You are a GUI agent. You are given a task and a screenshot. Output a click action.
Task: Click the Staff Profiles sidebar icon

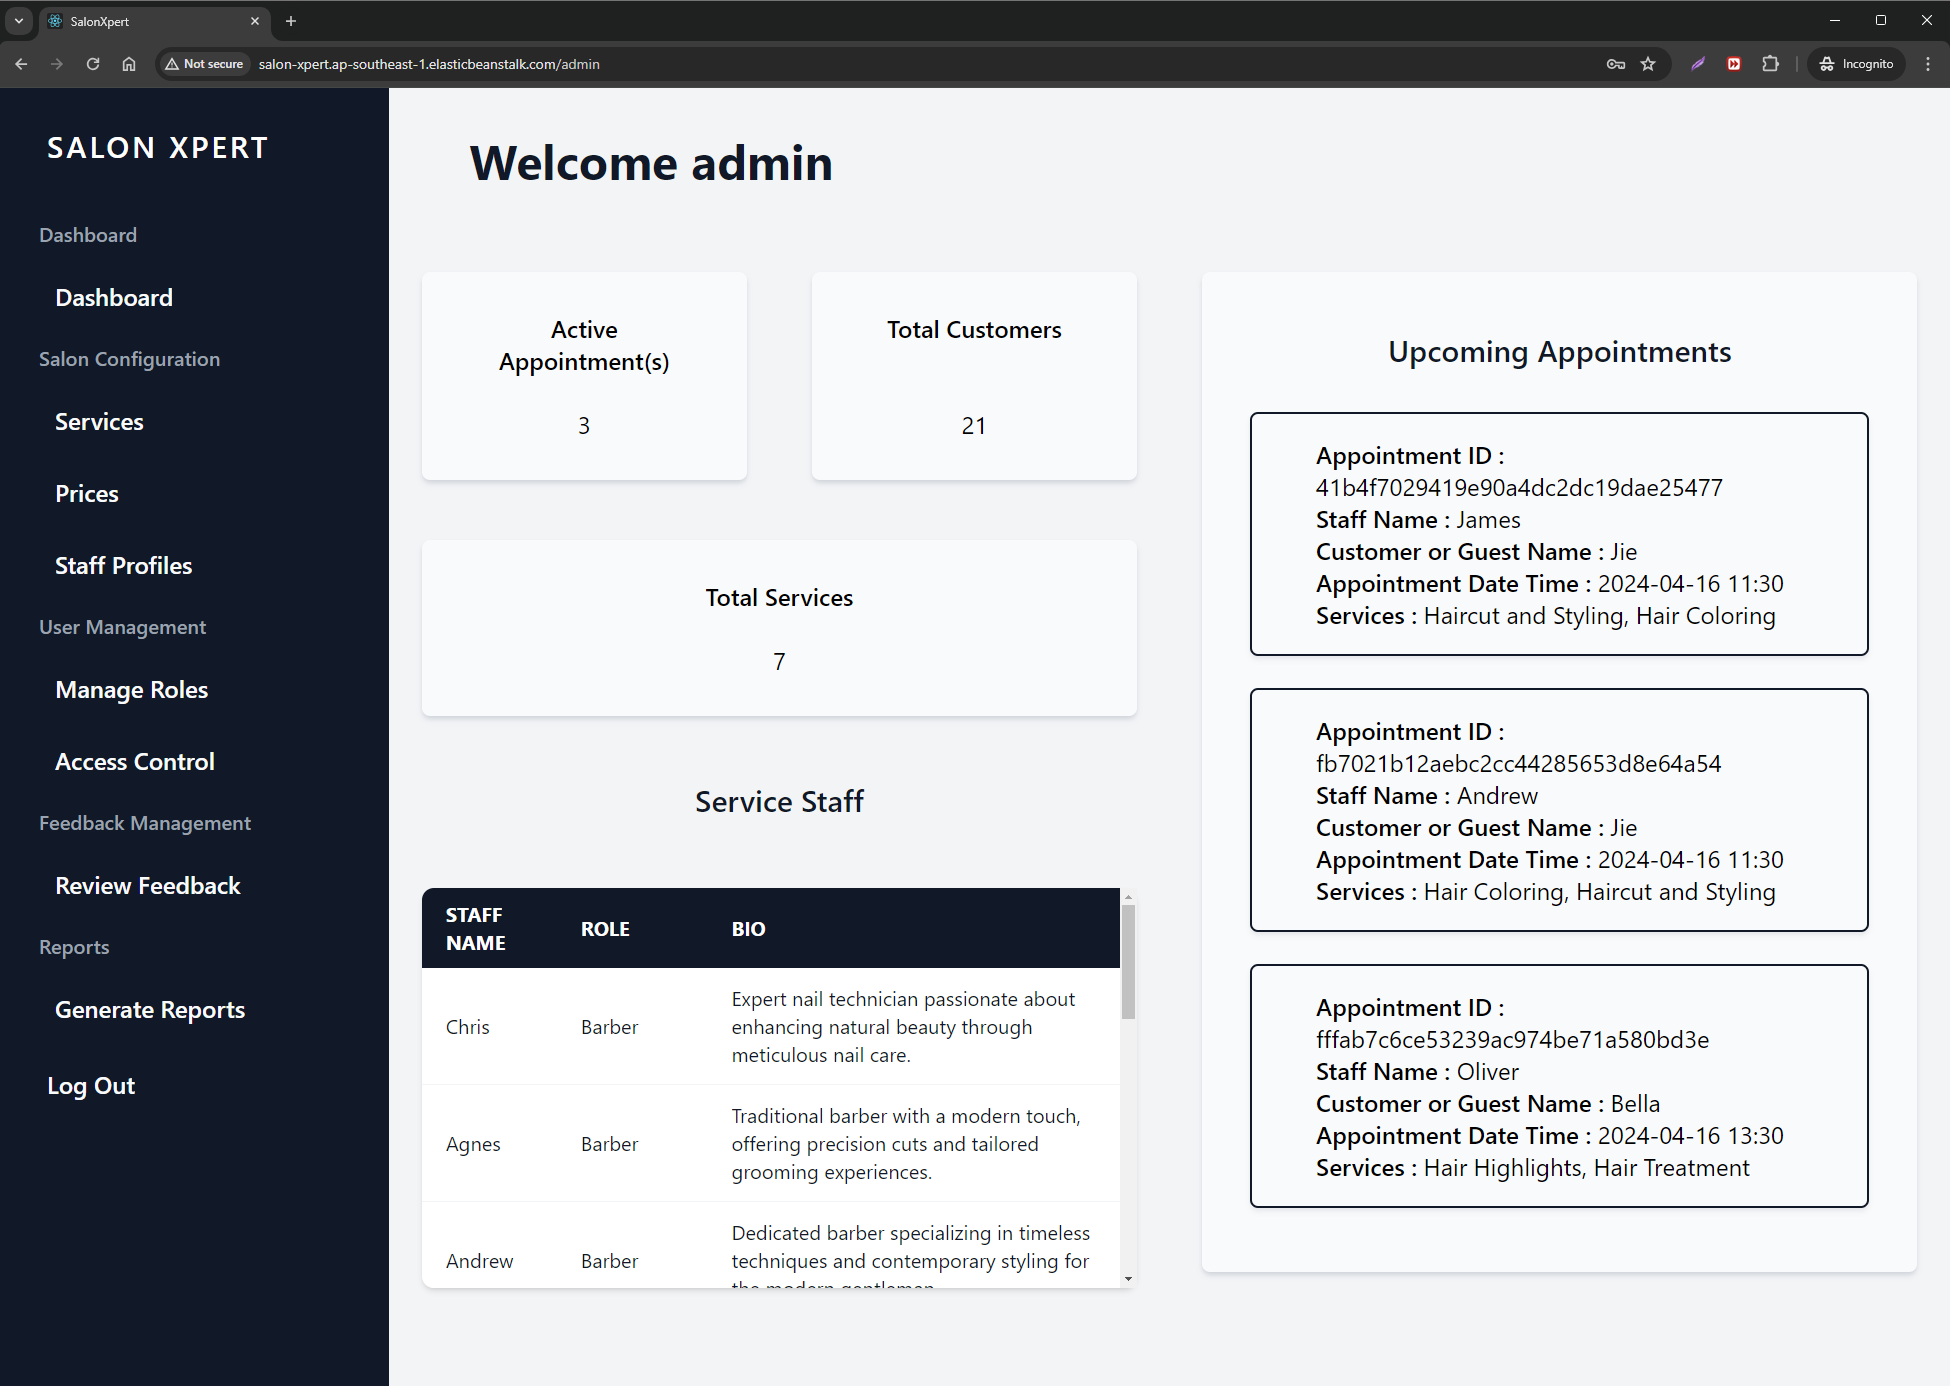[x=123, y=566]
